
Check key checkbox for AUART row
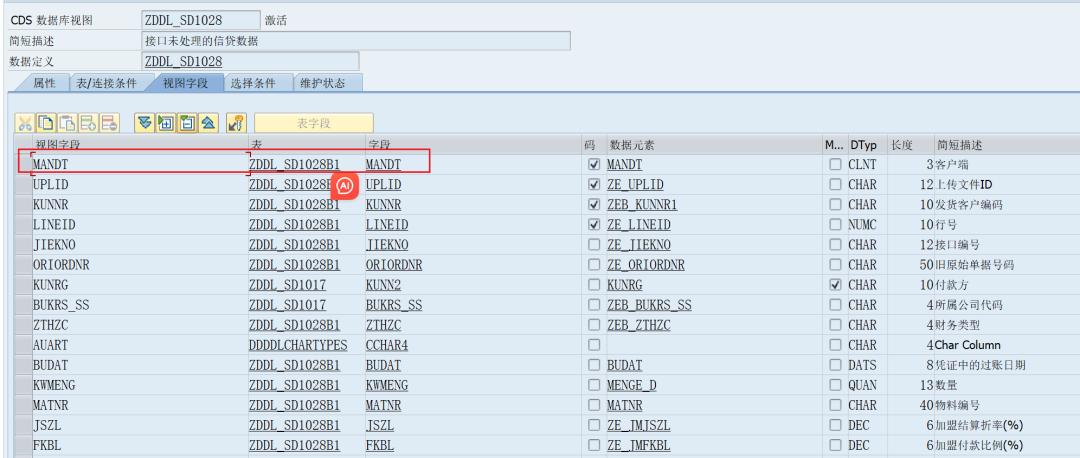(594, 345)
